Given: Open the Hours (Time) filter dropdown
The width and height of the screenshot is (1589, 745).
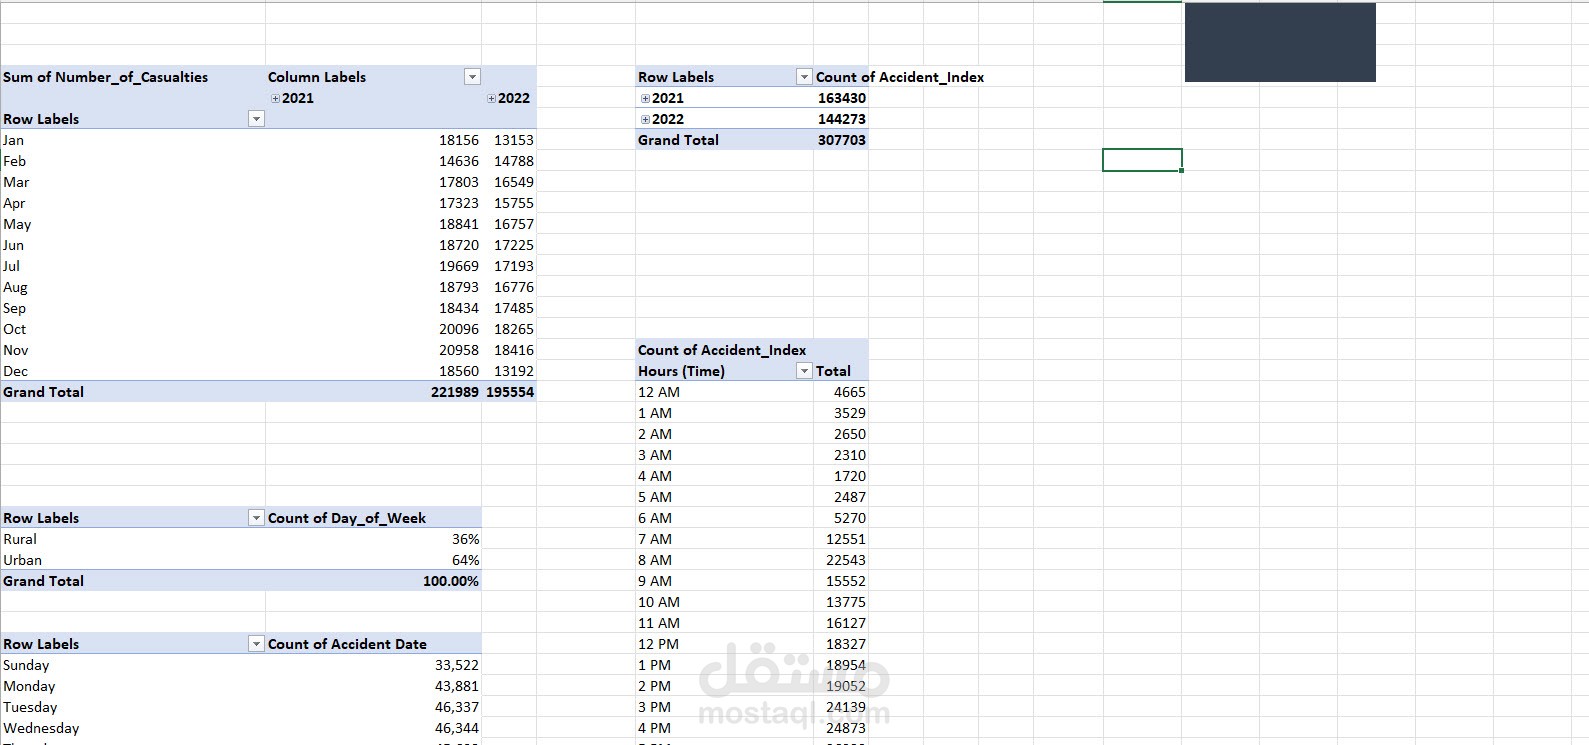Looking at the screenshot, I should (x=804, y=371).
